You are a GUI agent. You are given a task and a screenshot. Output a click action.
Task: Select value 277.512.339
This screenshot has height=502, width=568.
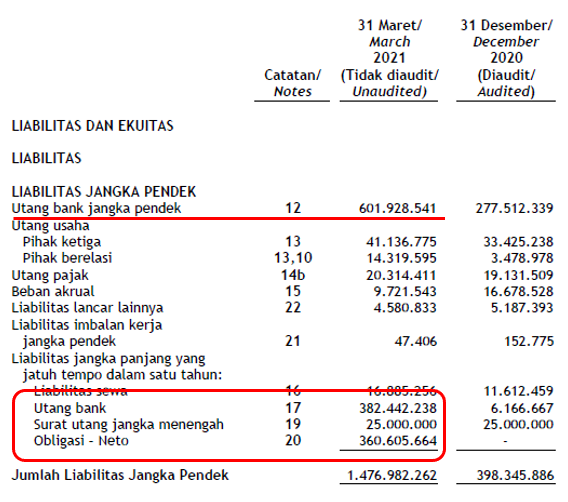click(x=514, y=208)
